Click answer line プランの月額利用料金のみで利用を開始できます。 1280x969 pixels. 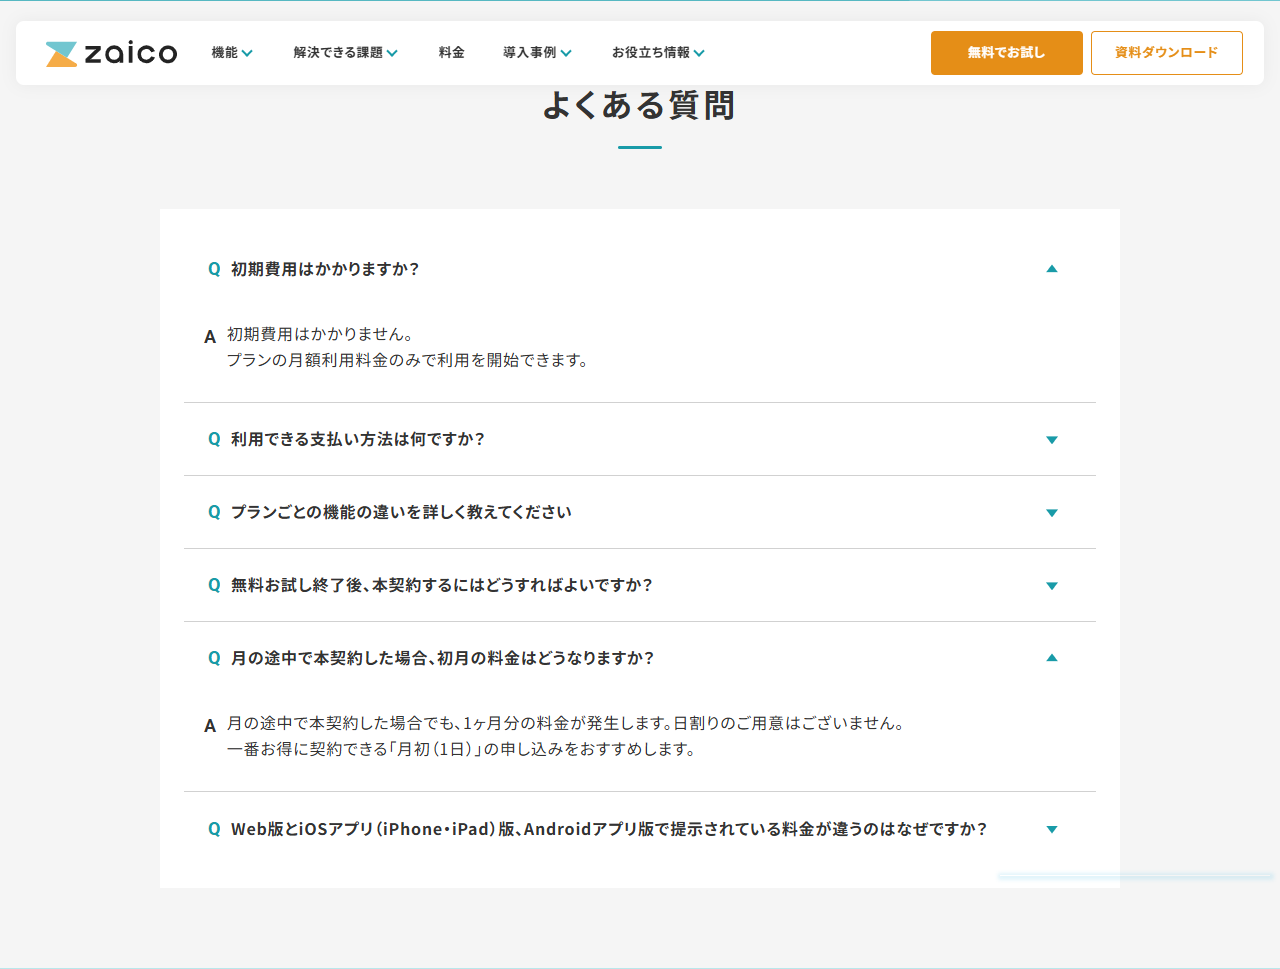(x=408, y=360)
